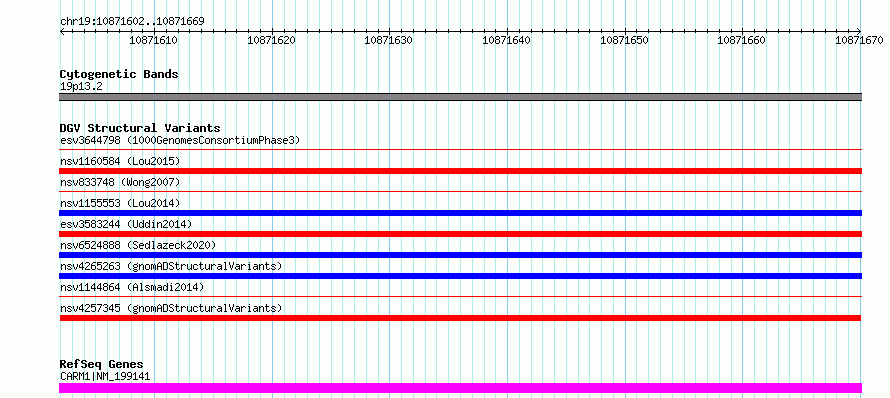890x398 pixels.
Task: Click the thin red line of esv3644798
Action: (460, 150)
